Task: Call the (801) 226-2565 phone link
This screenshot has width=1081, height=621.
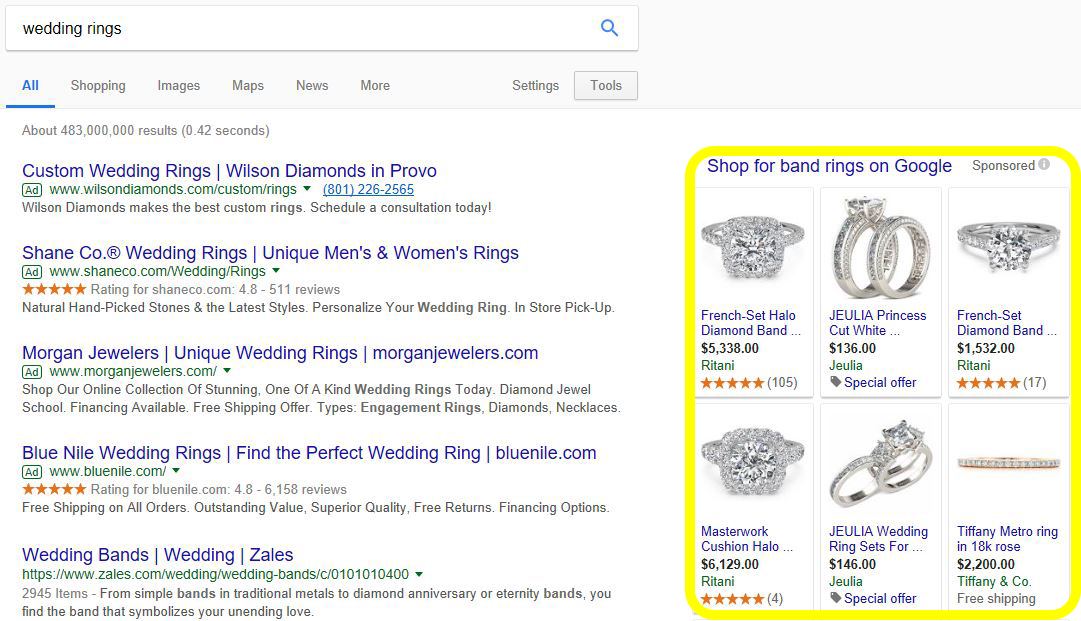Action: point(368,190)
